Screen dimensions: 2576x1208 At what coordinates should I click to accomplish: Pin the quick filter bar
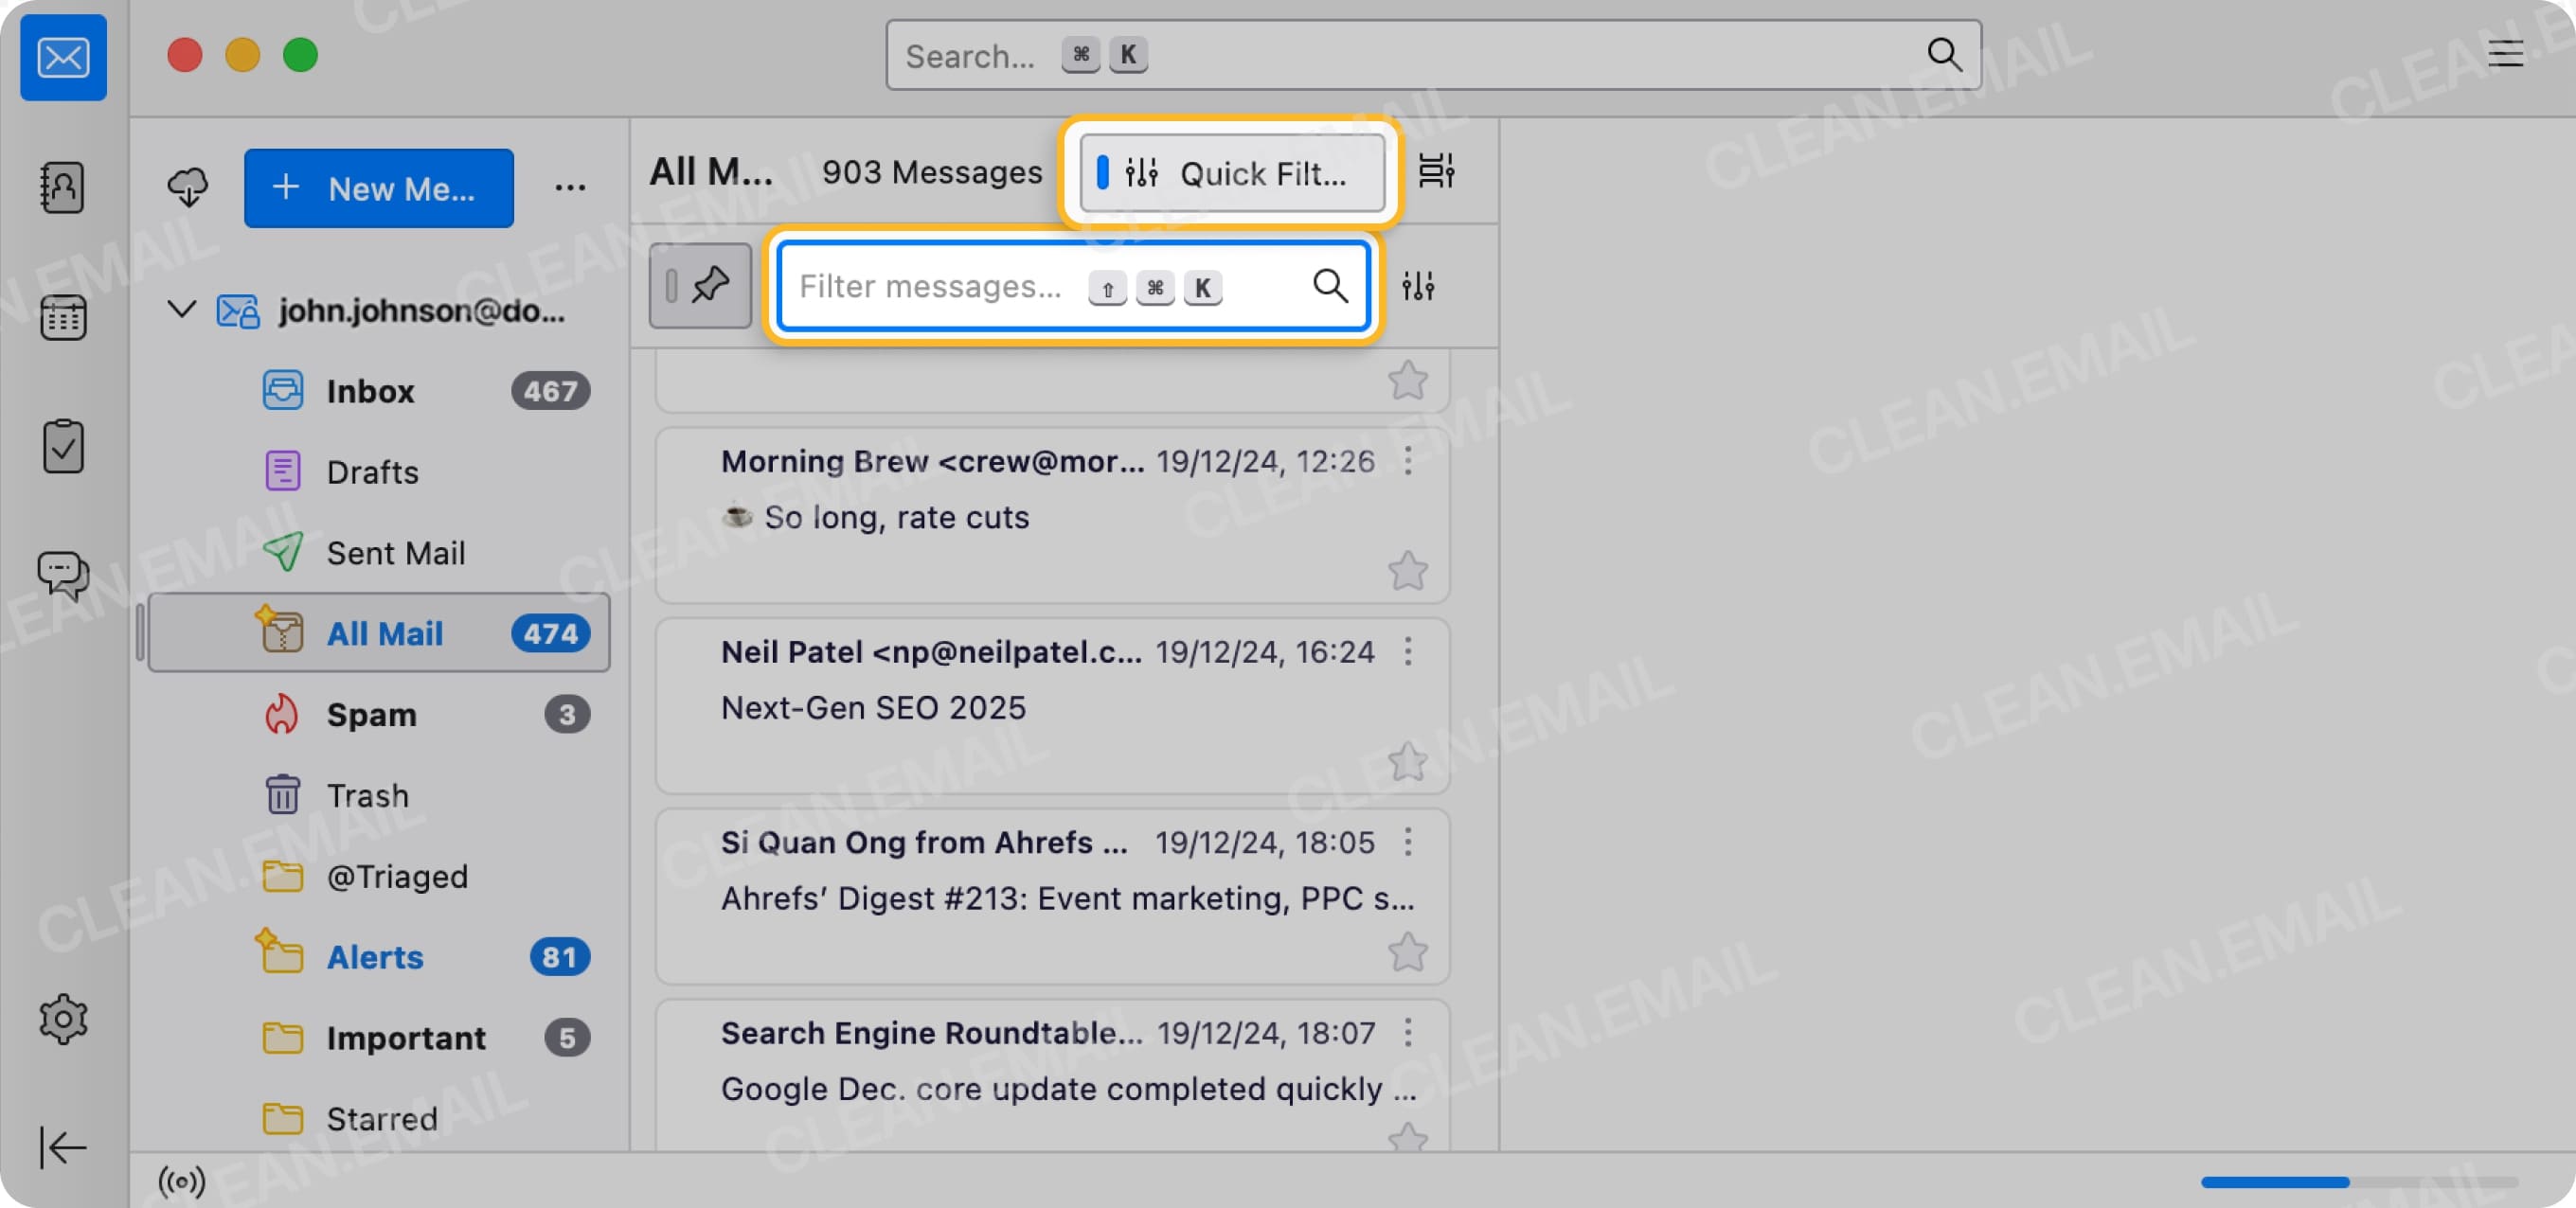(x=700, y=286)
